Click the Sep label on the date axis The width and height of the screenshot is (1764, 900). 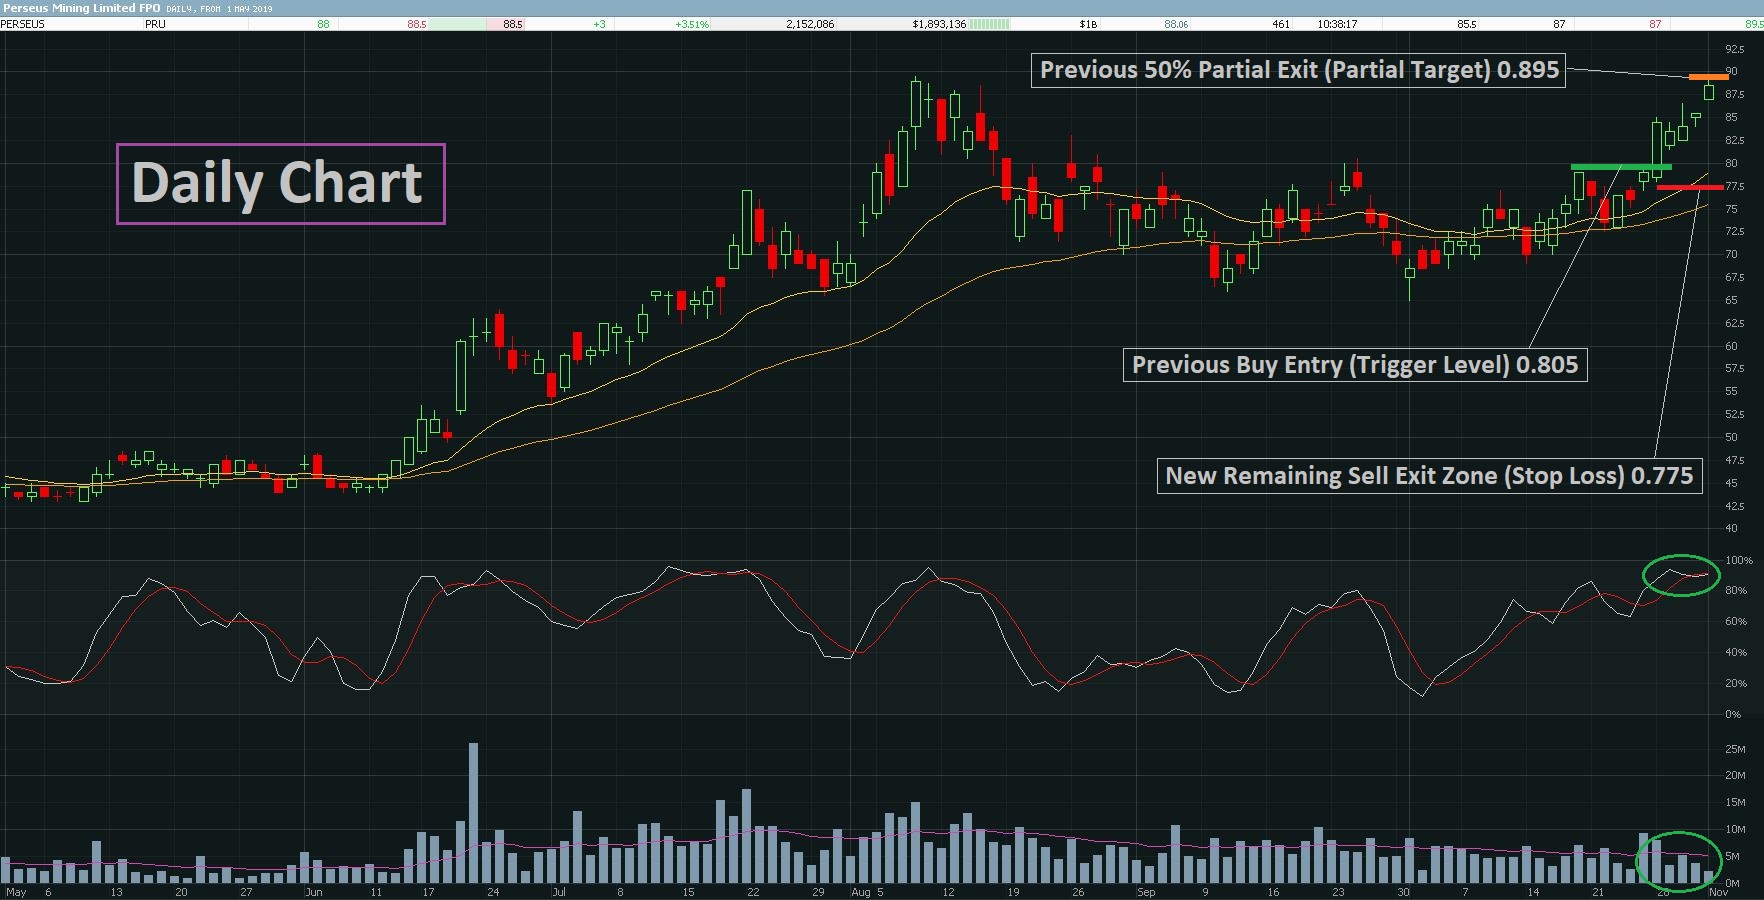pos(1146,892)
